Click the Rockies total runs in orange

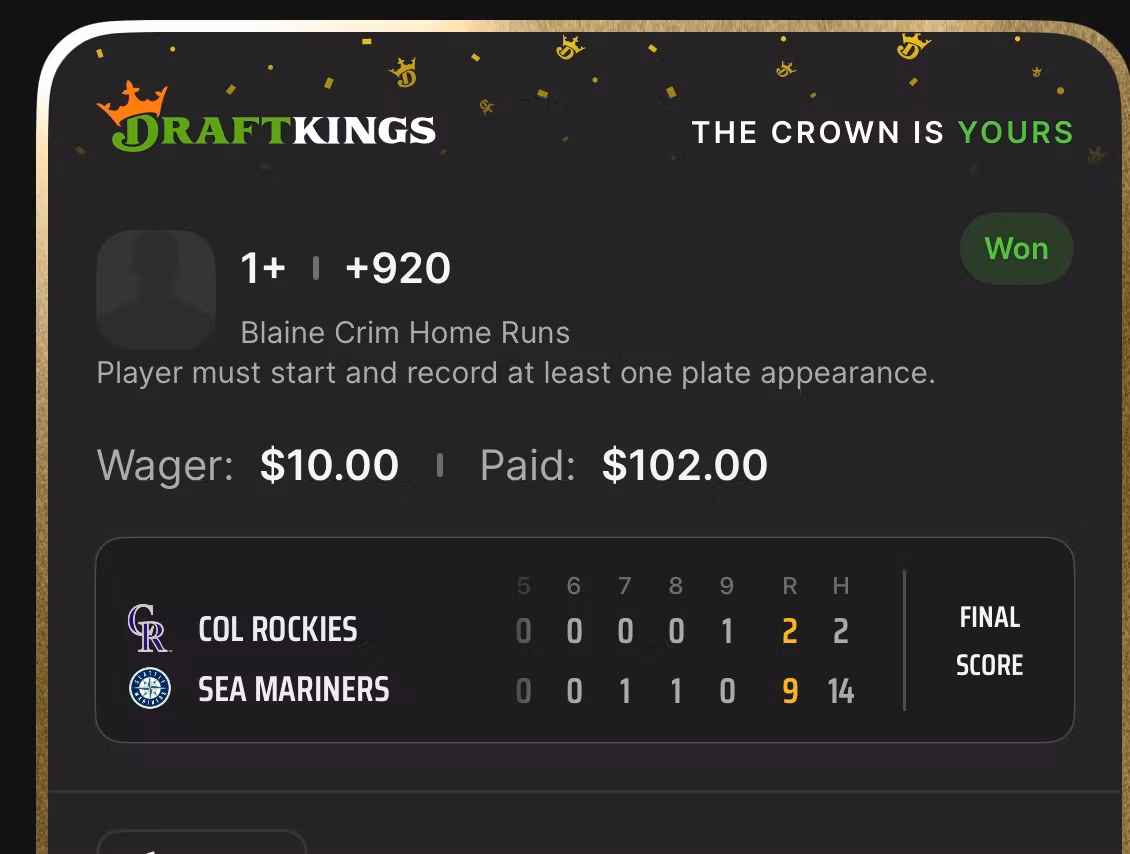pos(790,631)
